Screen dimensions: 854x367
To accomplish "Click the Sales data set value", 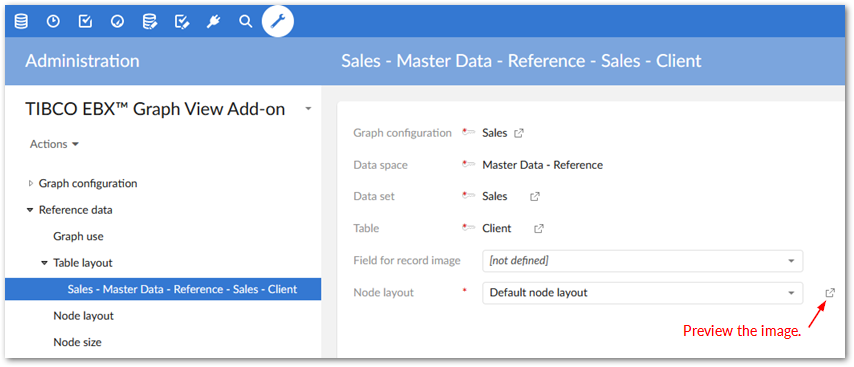I will pyautogui.click(x=495, y=197).
